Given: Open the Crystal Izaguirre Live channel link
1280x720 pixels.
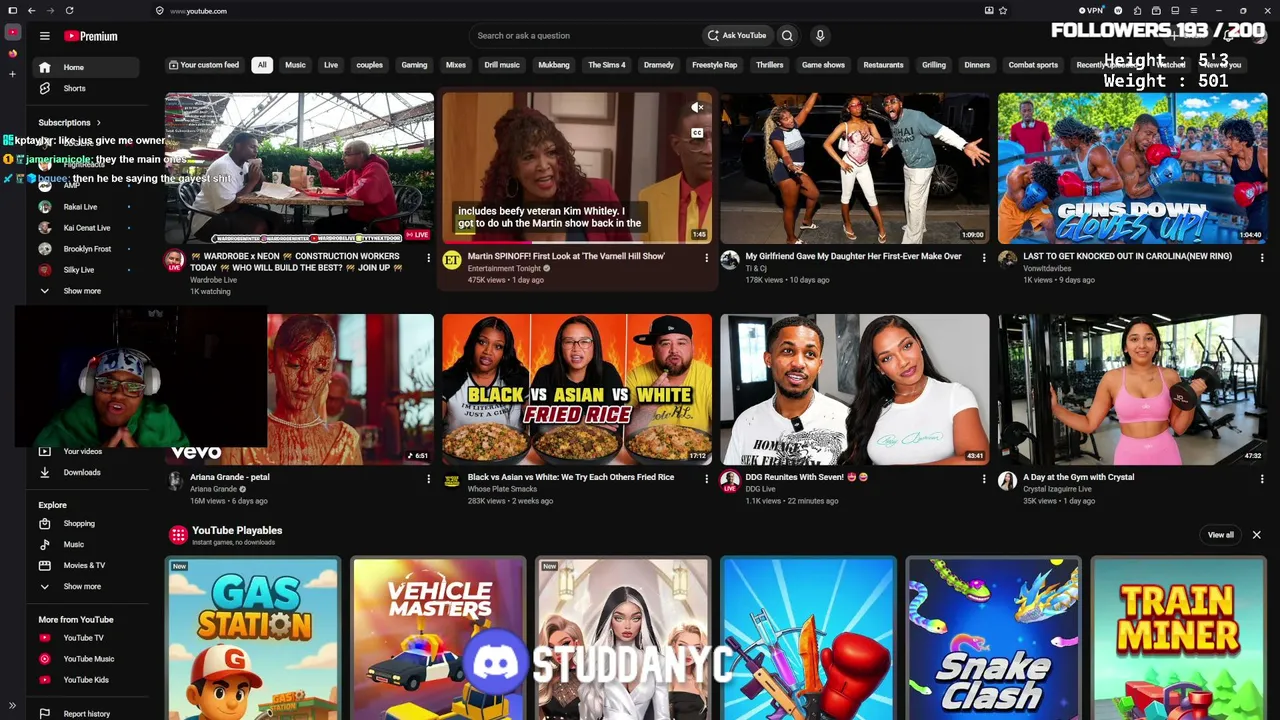Looking at the screenshot, I should point(1057,489).
